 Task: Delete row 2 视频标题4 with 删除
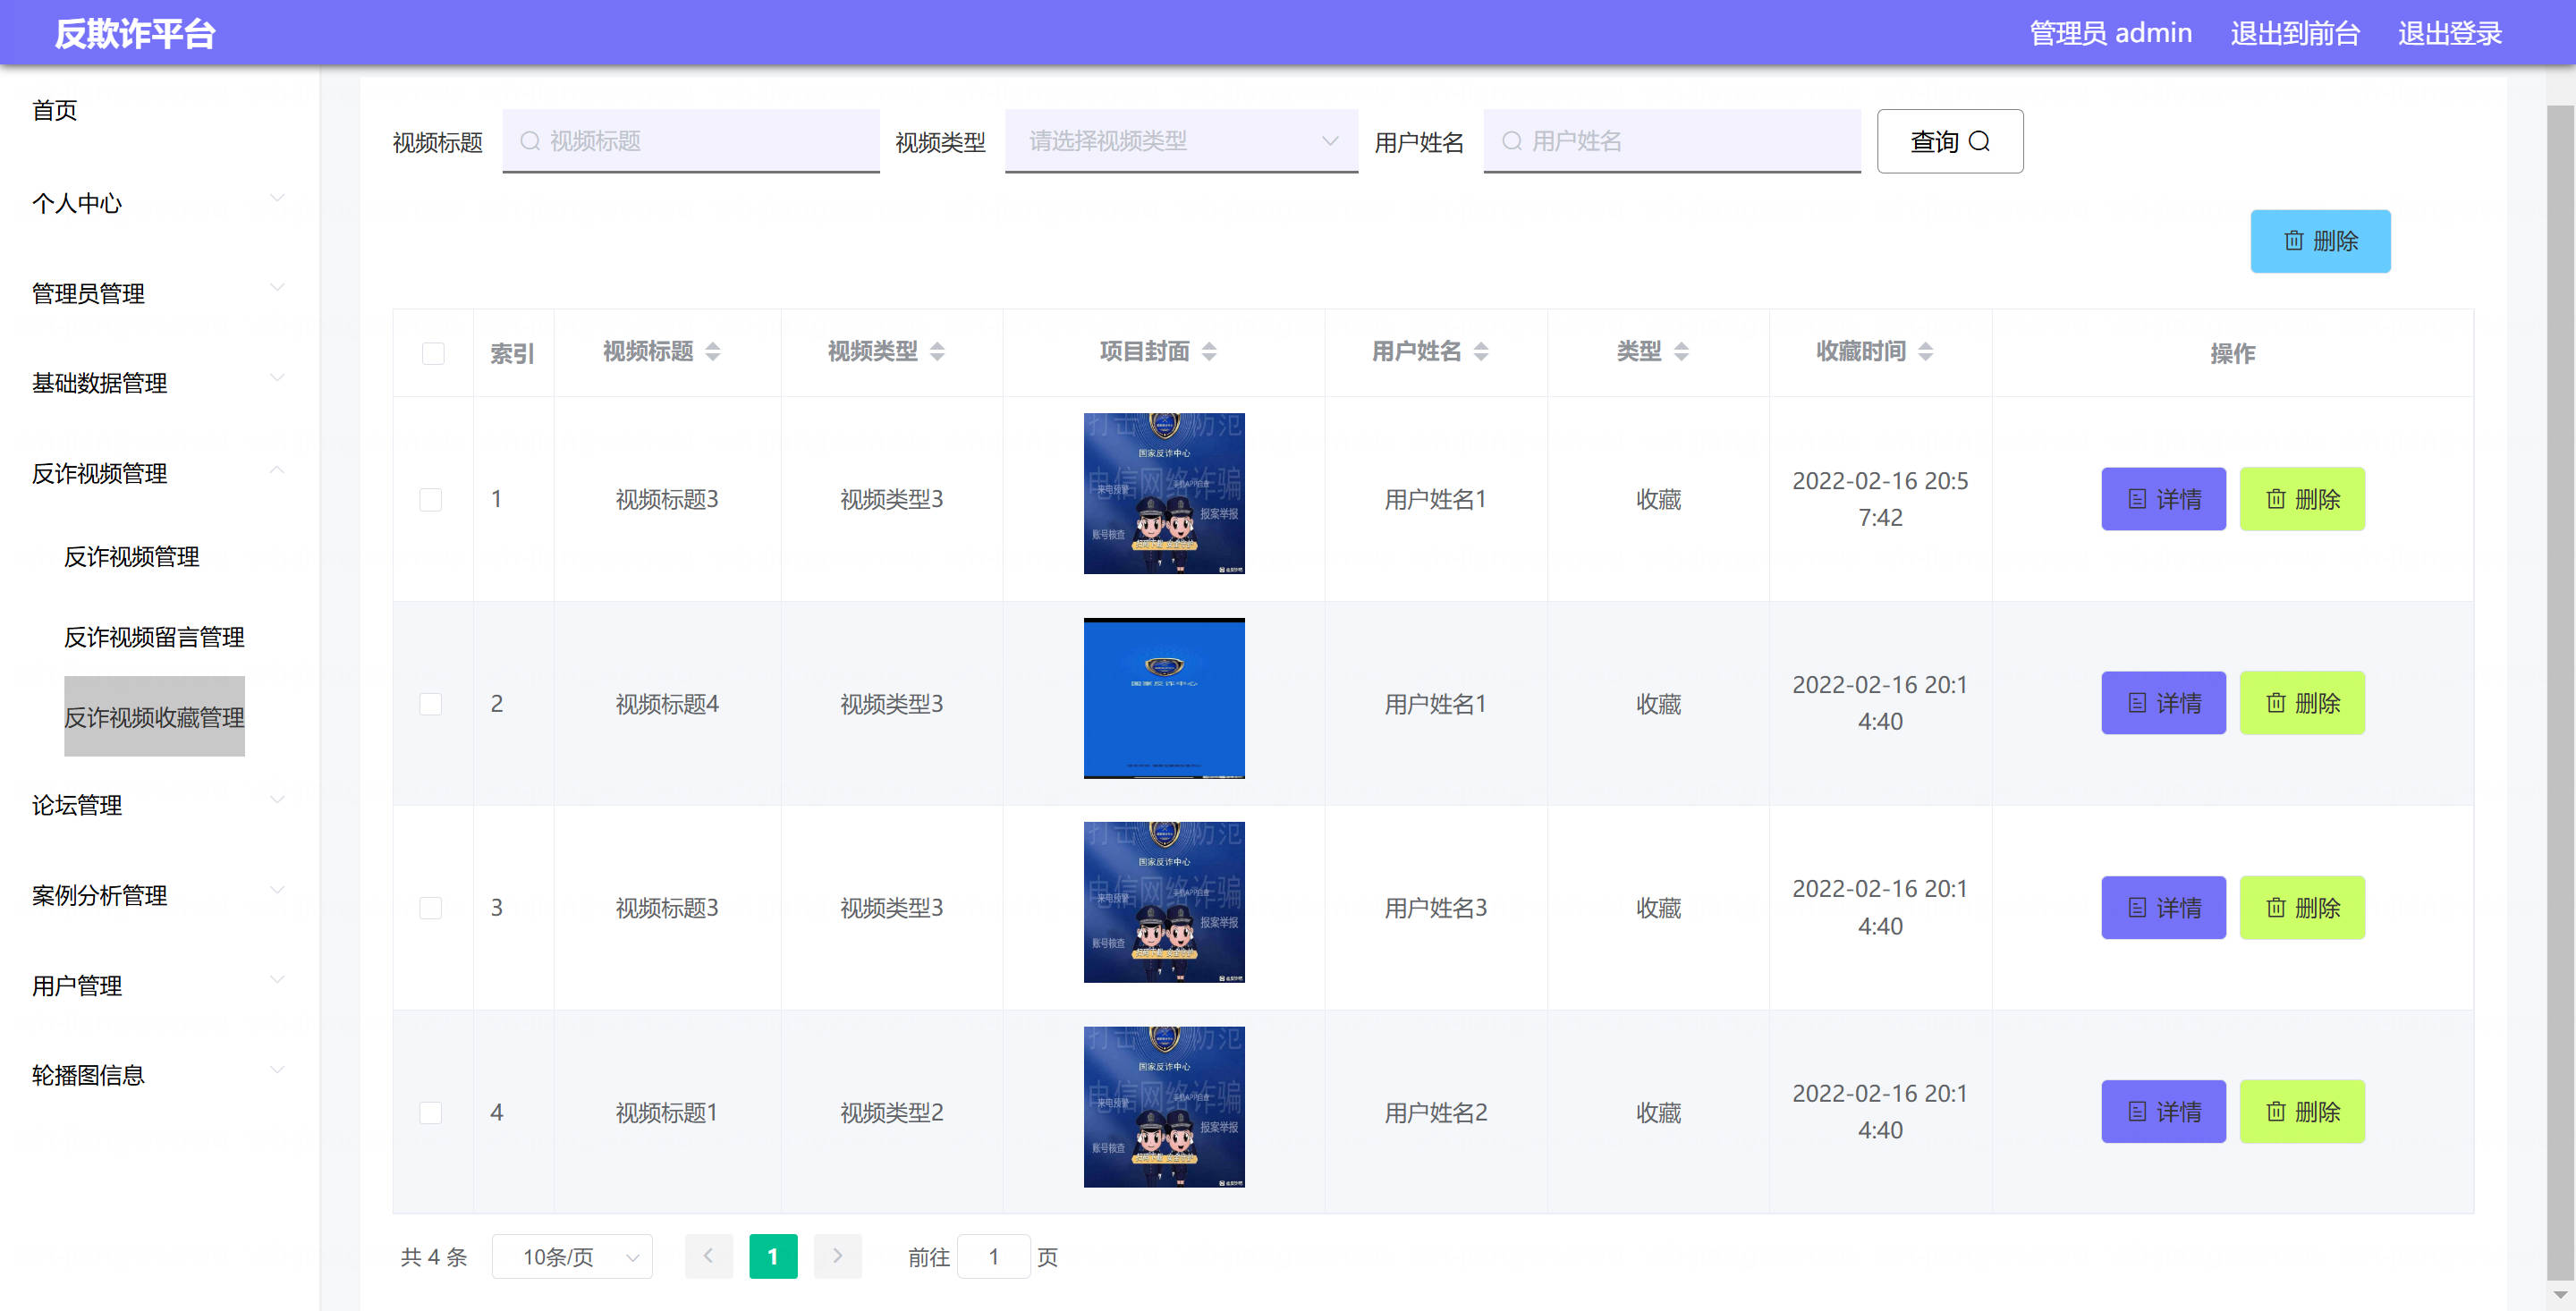coord(2301,703)
